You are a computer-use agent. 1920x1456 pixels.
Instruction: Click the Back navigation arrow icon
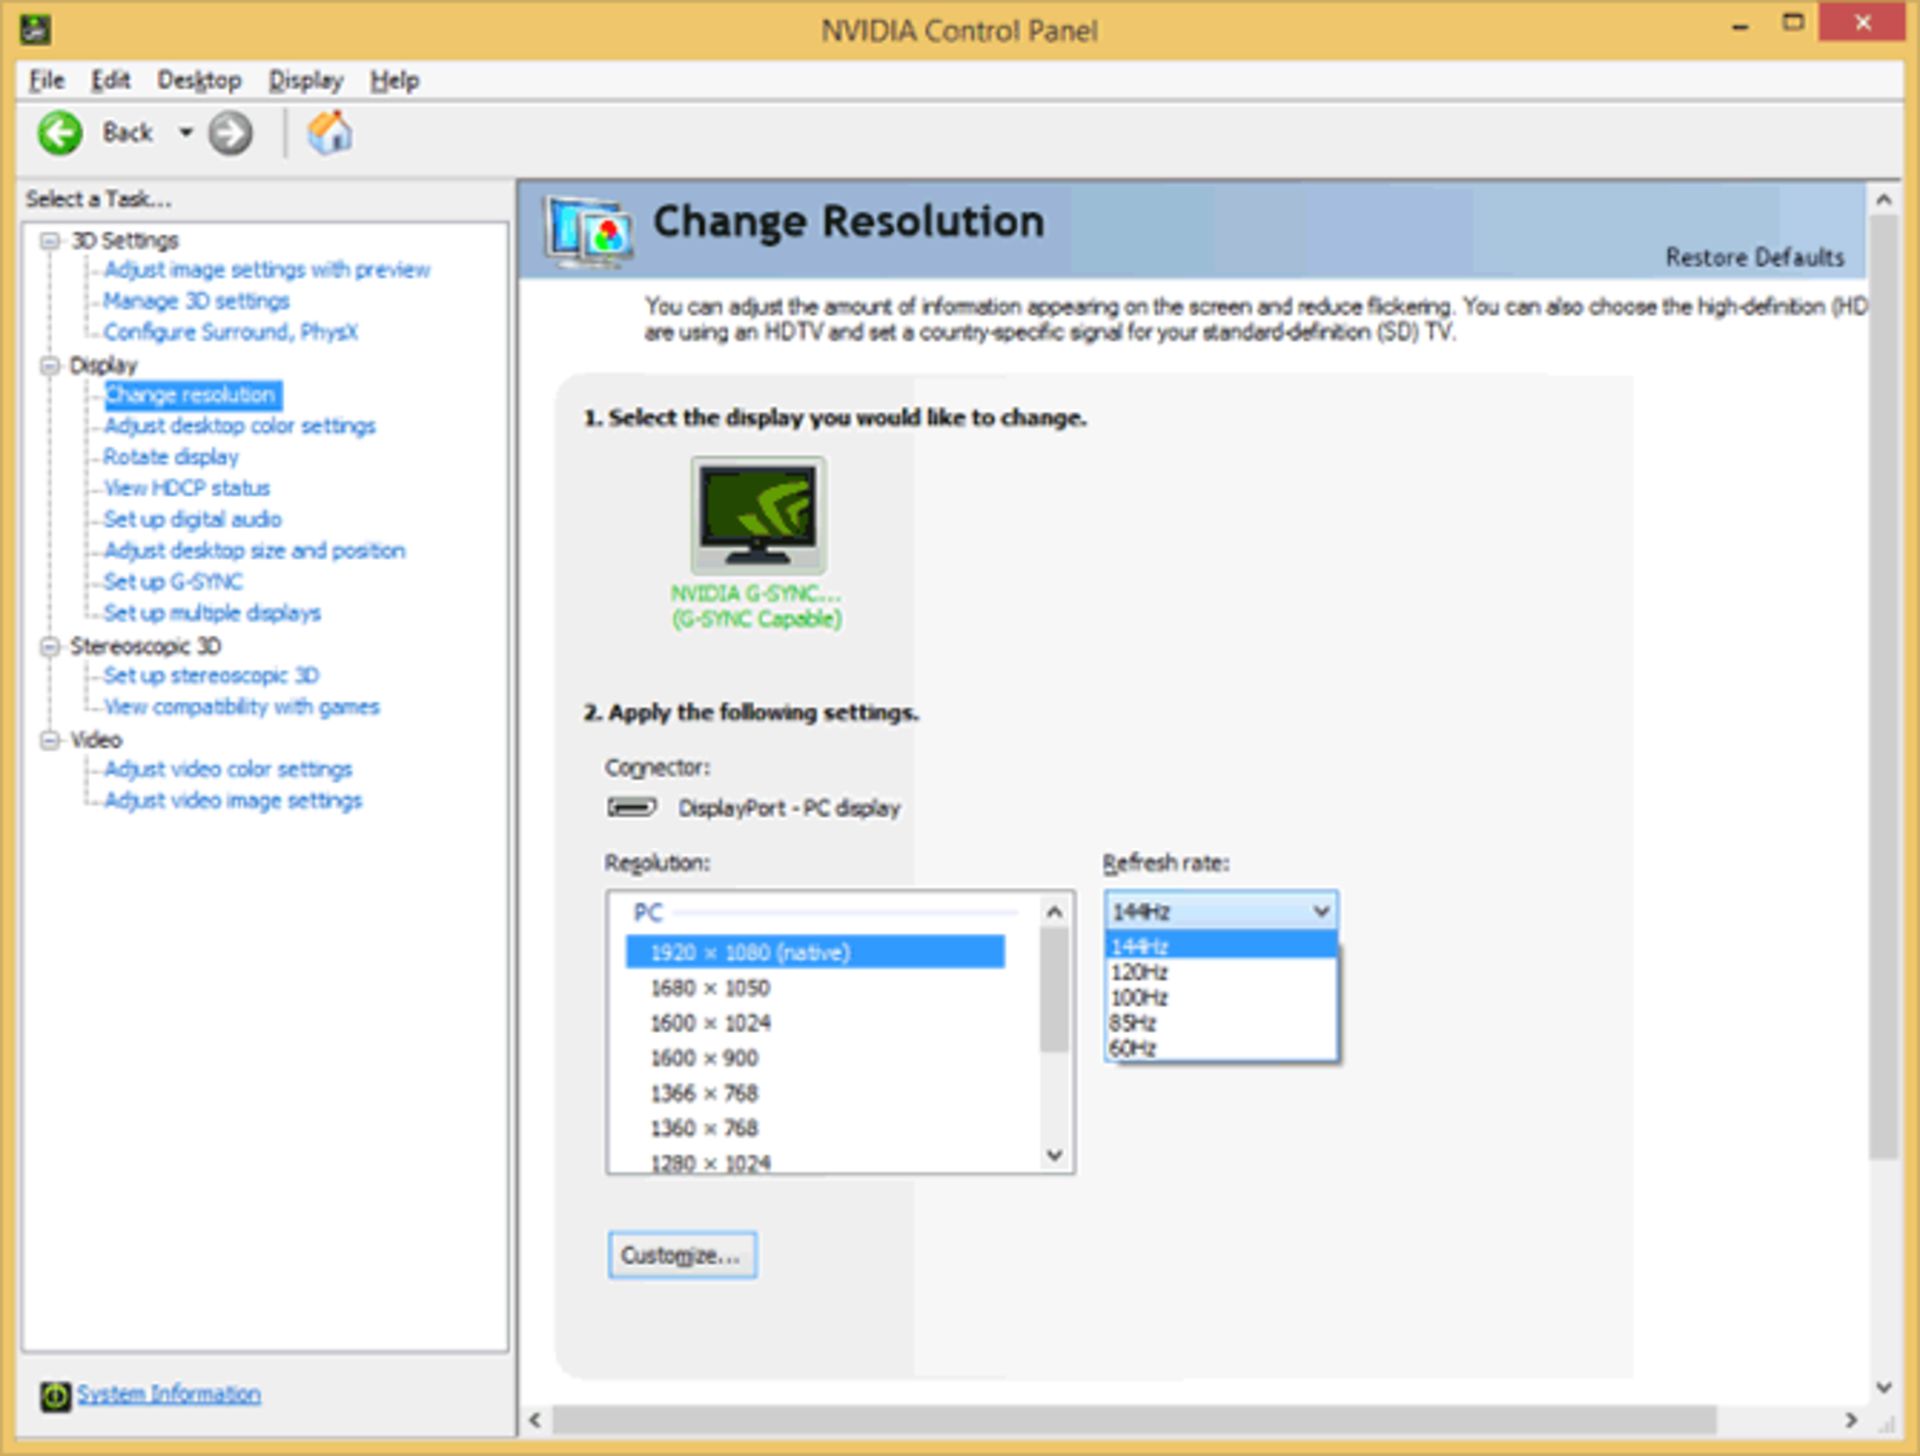point(58,132)
